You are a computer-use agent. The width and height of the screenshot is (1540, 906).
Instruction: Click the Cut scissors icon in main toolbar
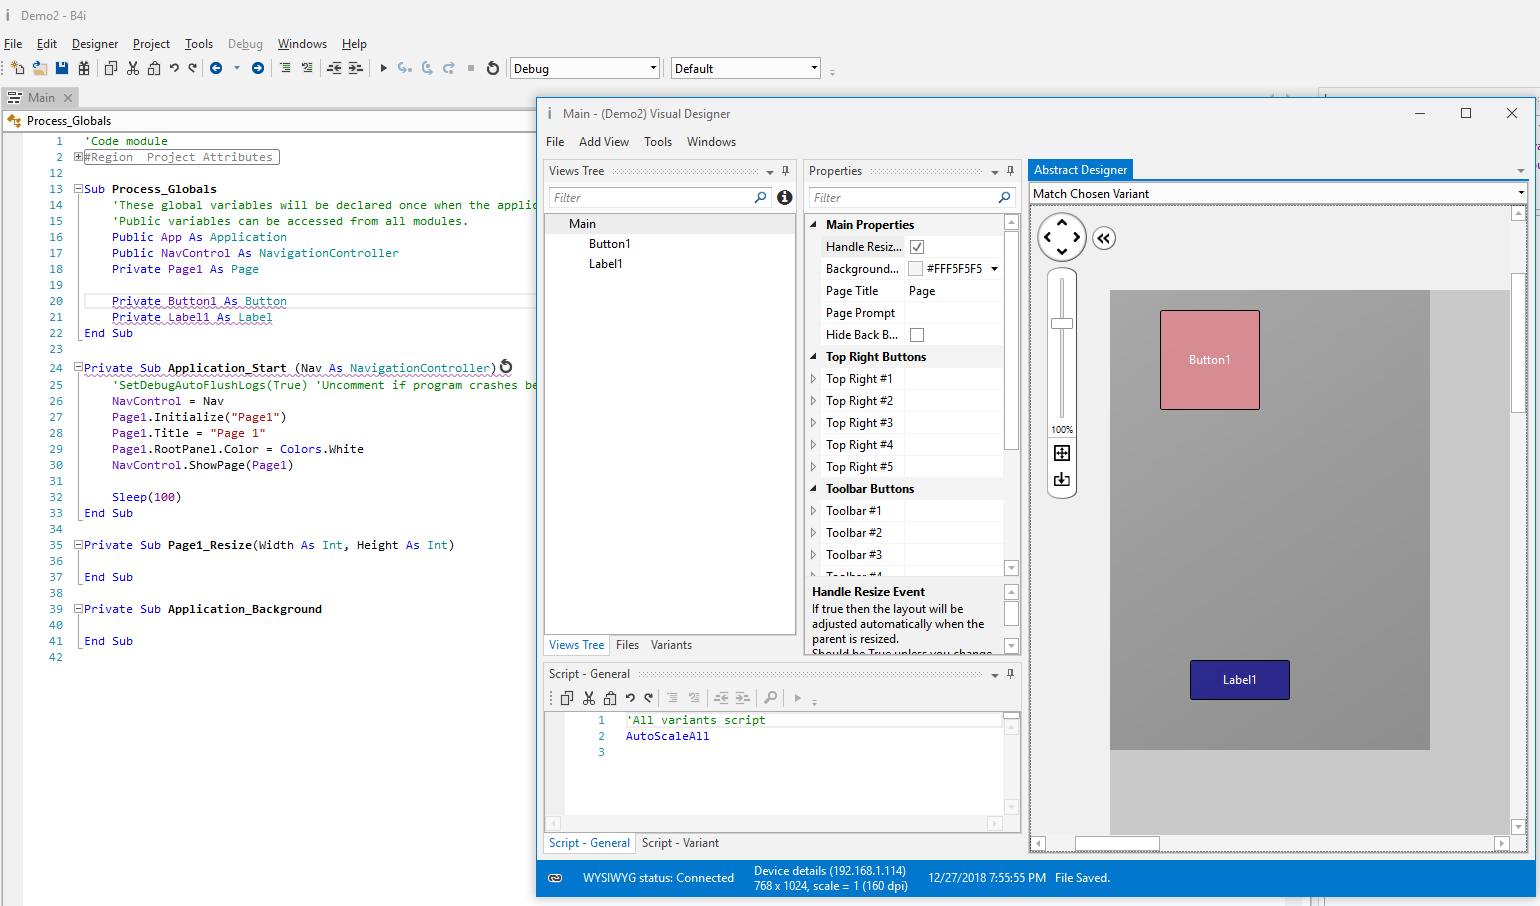point(133,68)
